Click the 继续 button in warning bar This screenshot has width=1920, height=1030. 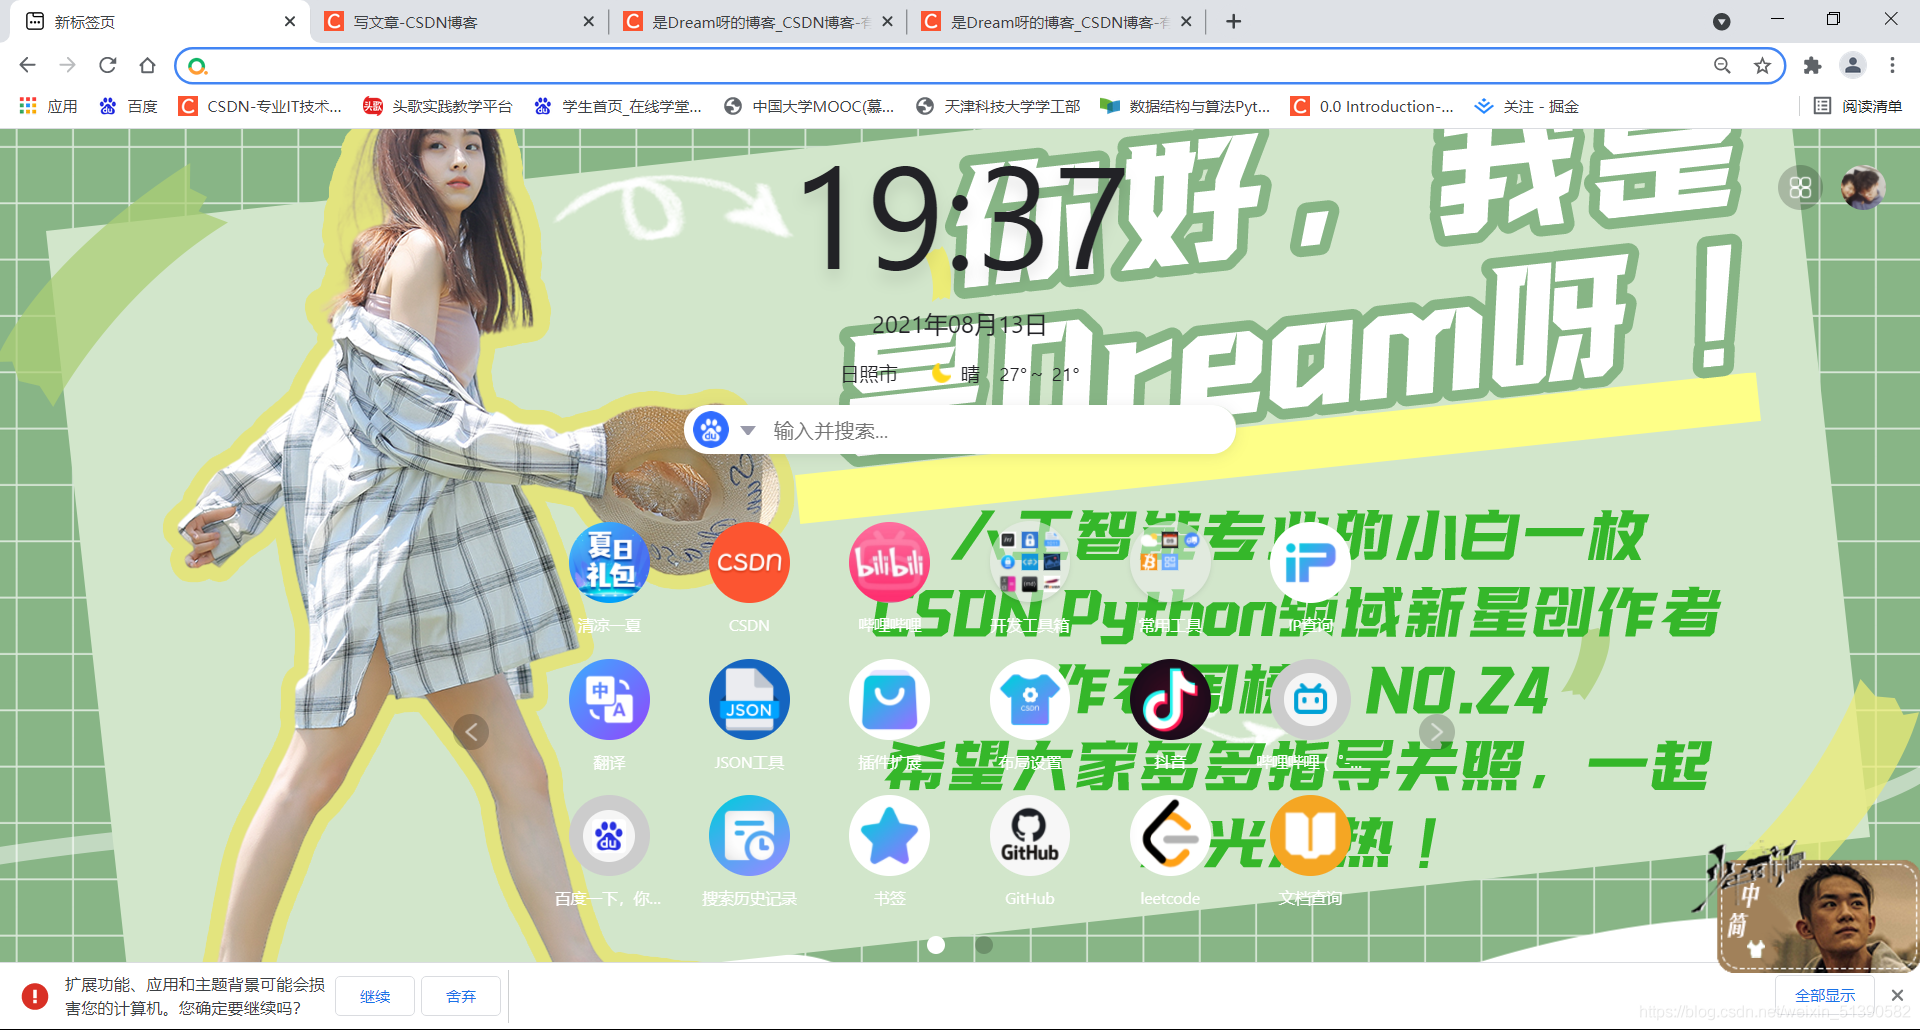click(x=375, y=996)
